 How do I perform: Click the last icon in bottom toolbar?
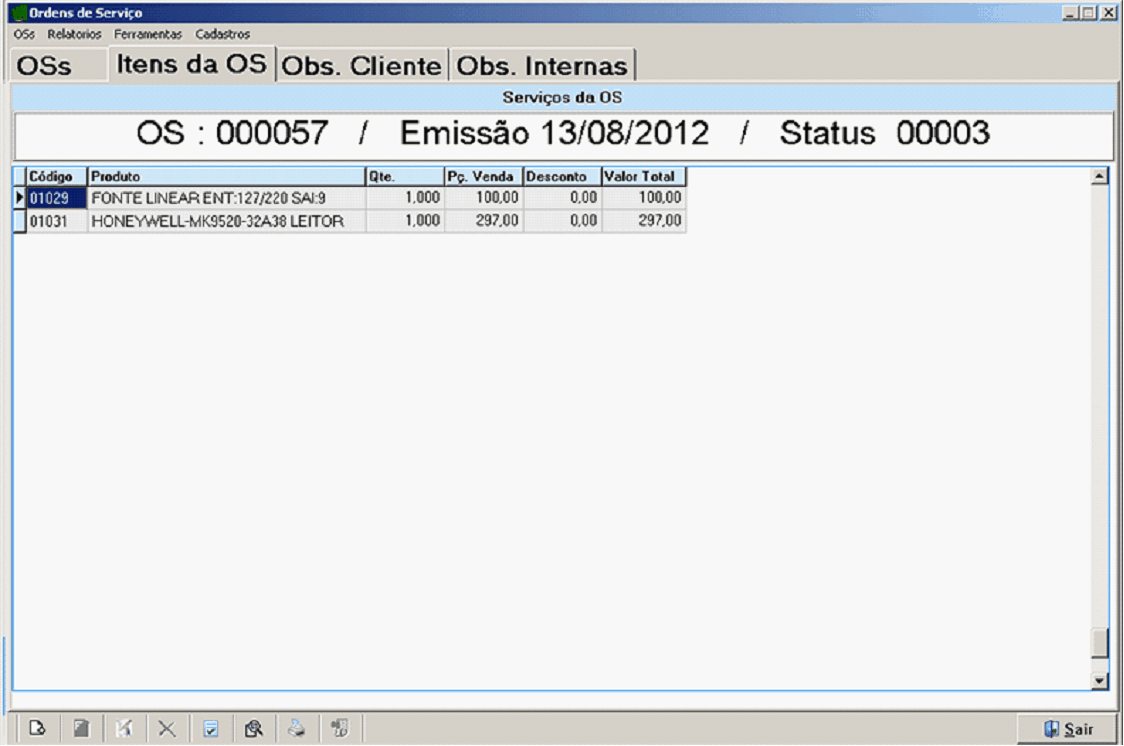(x=340, y=729)
